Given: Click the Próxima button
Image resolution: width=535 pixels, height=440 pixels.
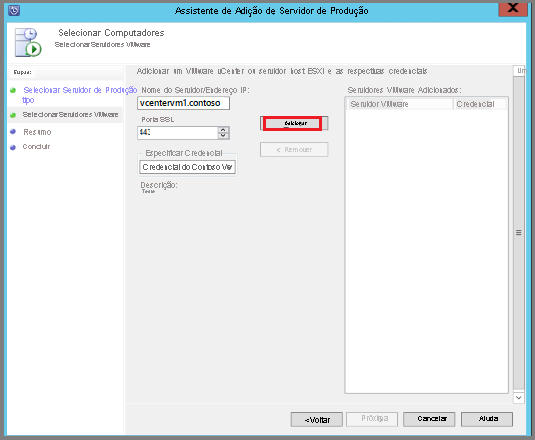Looking at the screenshot, I should pyautogui.click(x=372, y=419).
